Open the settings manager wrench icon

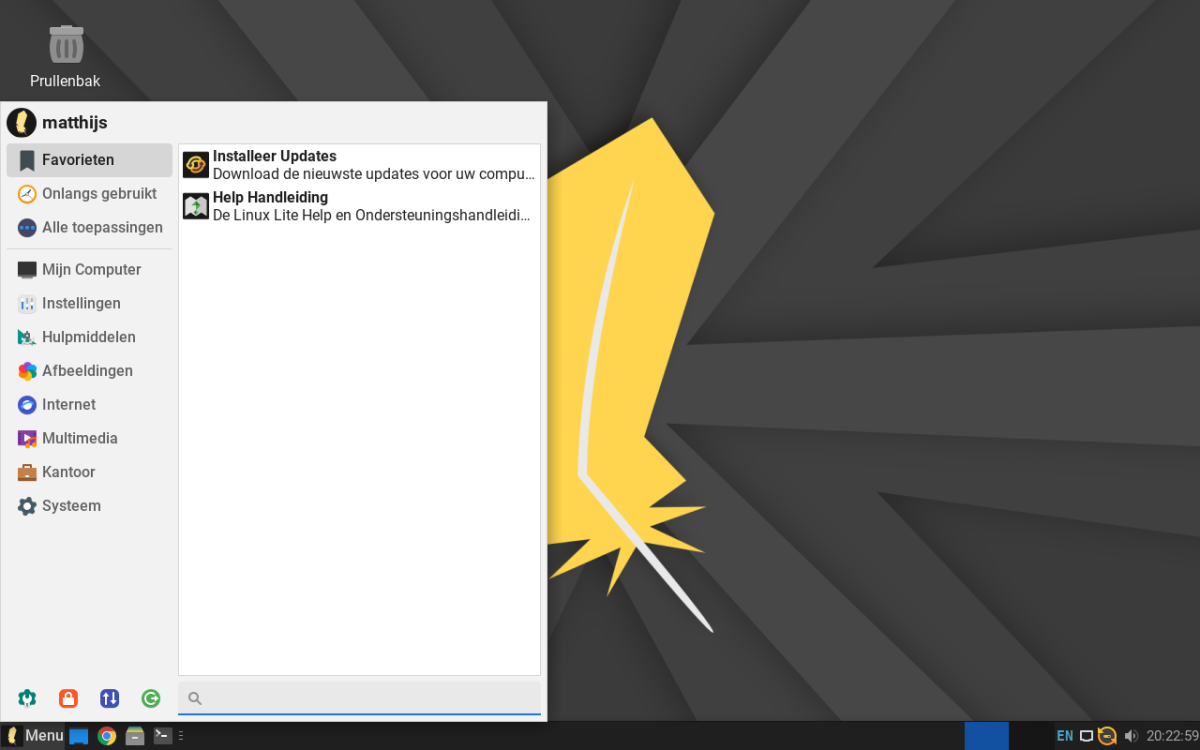(27, 698)
